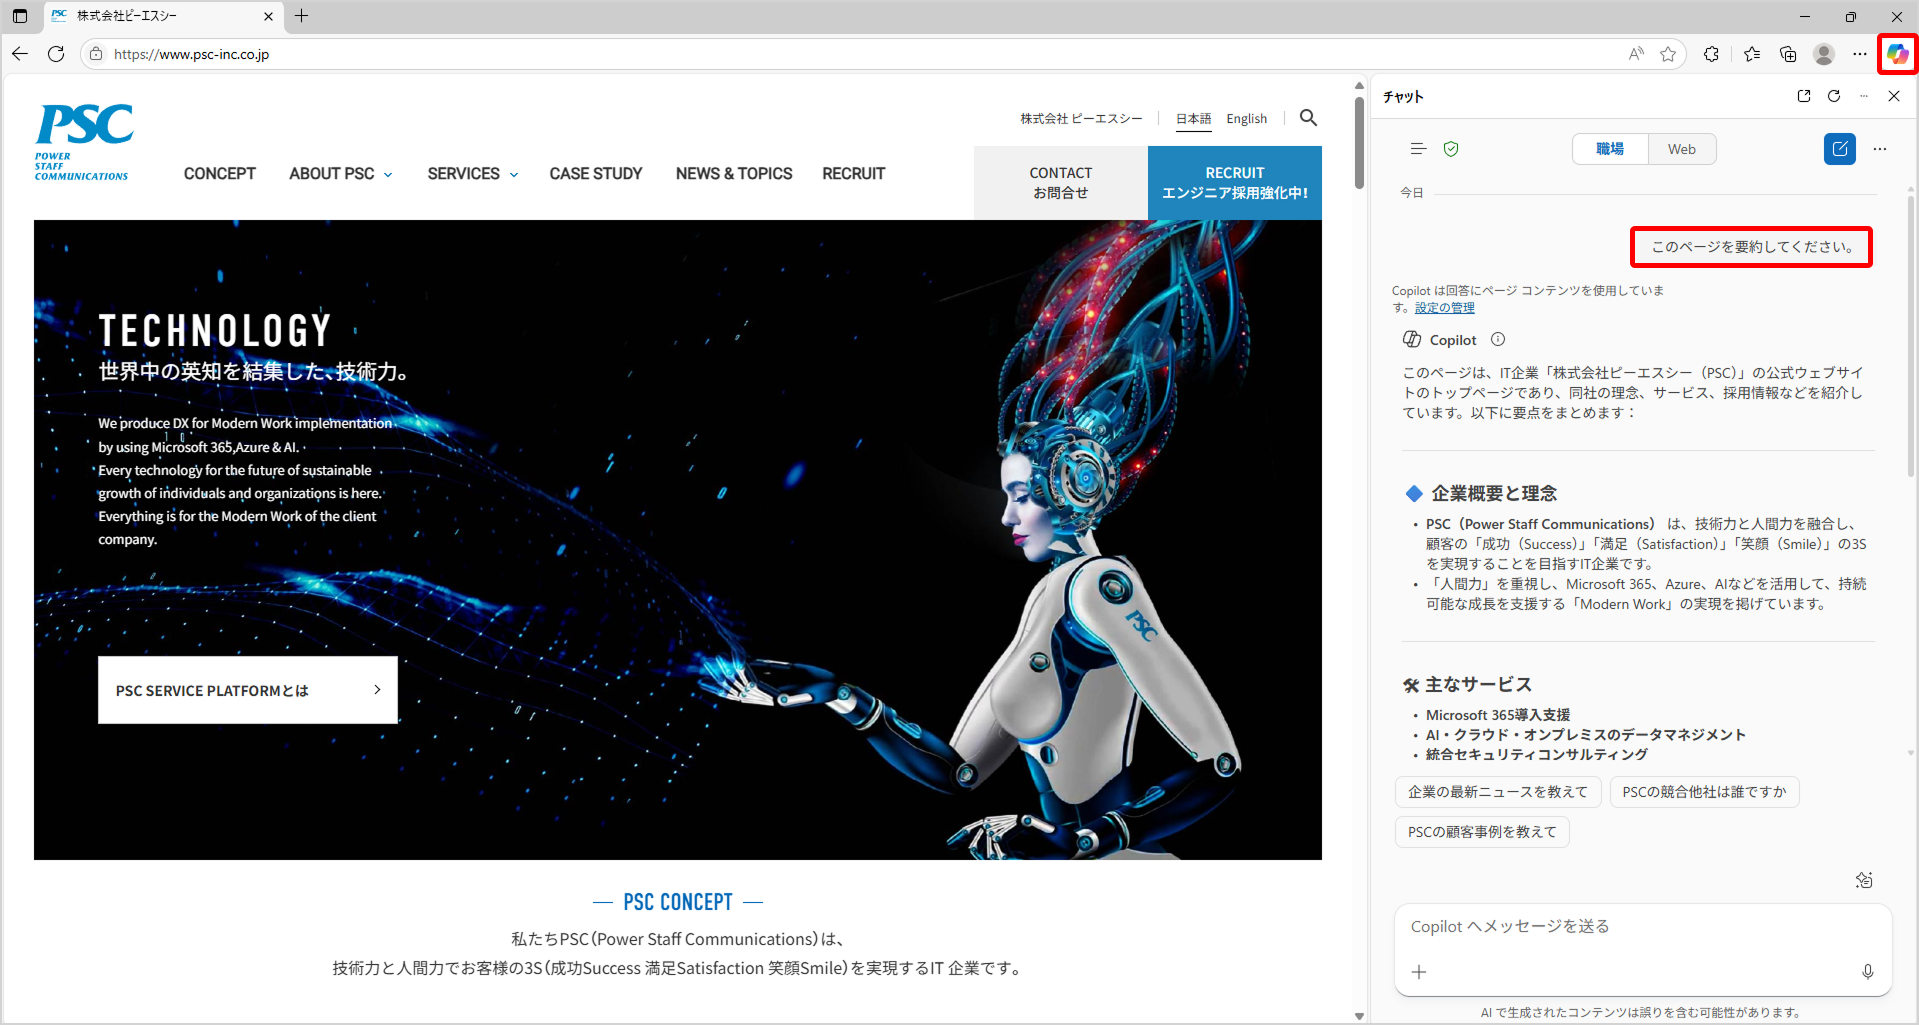
Task: Click the microphone icon in the message box
Action: click(x=1867, y=972)
